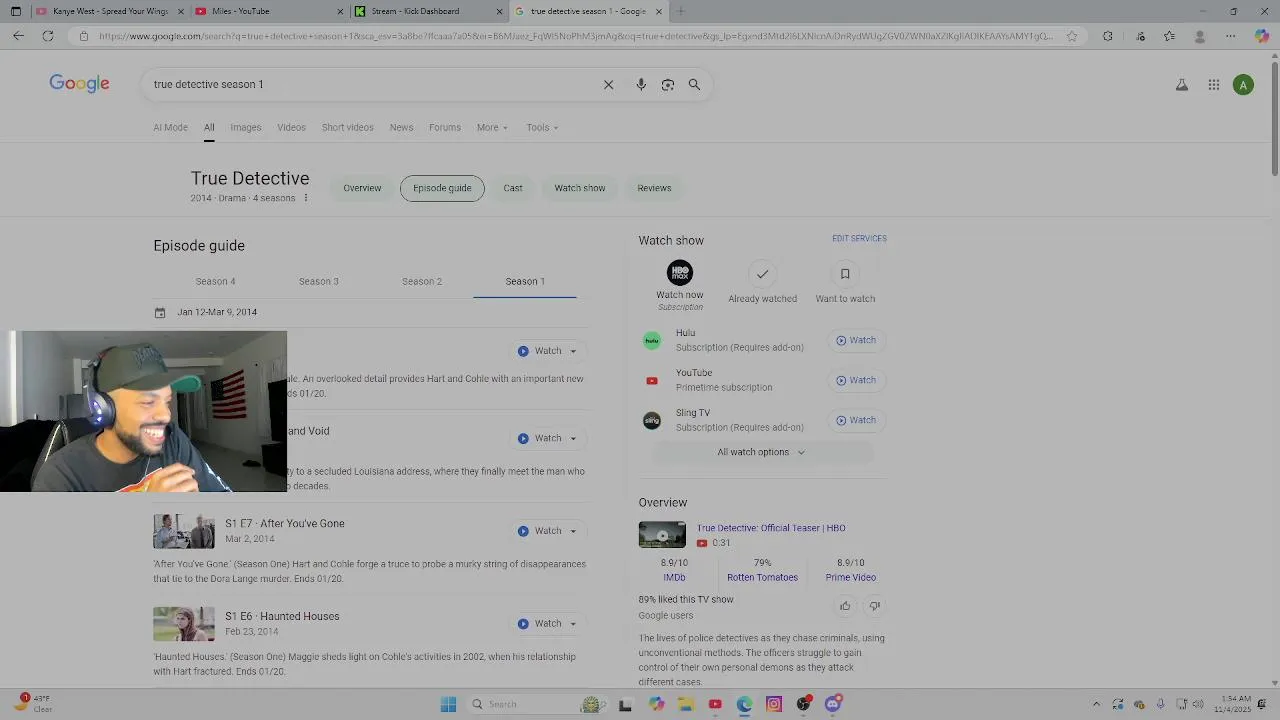
Task: Click the Cast chip
Action: 513,188
